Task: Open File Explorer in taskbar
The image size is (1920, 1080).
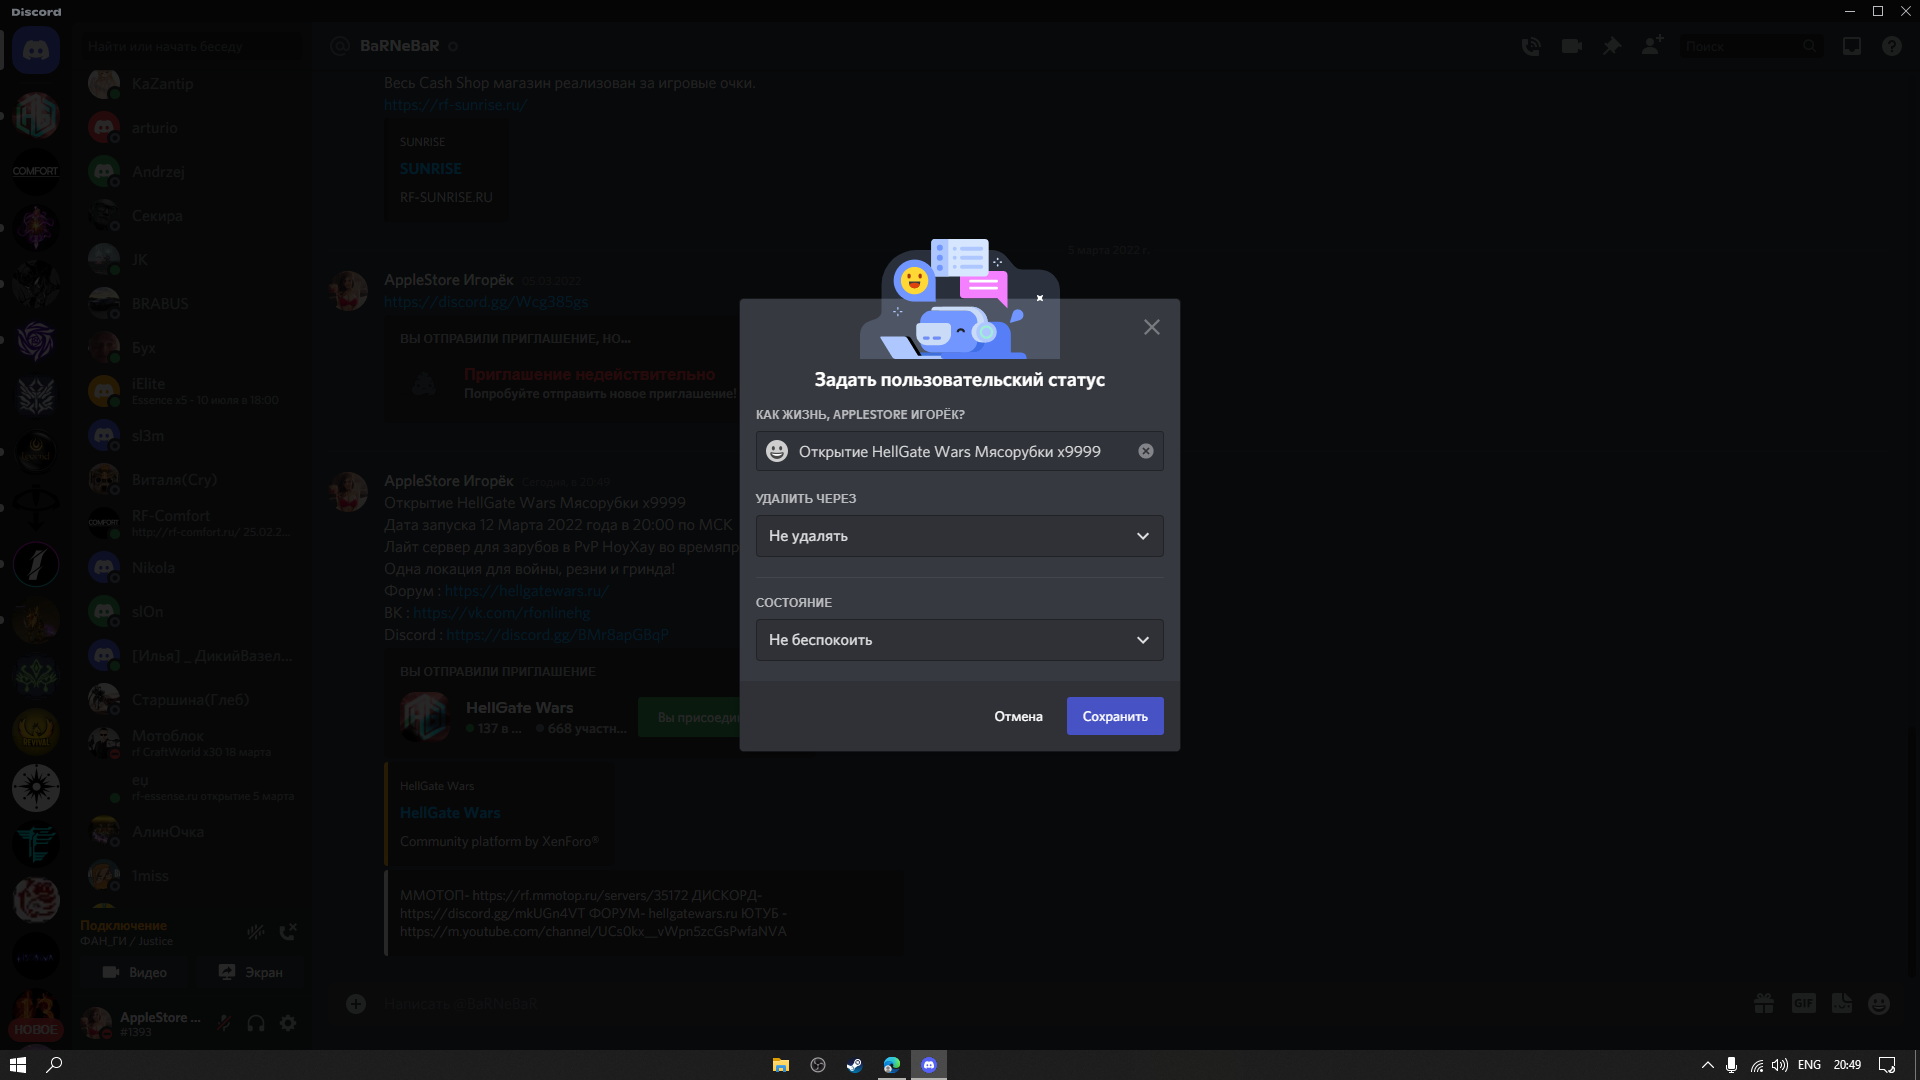Action: click(x=781, y=1065)
